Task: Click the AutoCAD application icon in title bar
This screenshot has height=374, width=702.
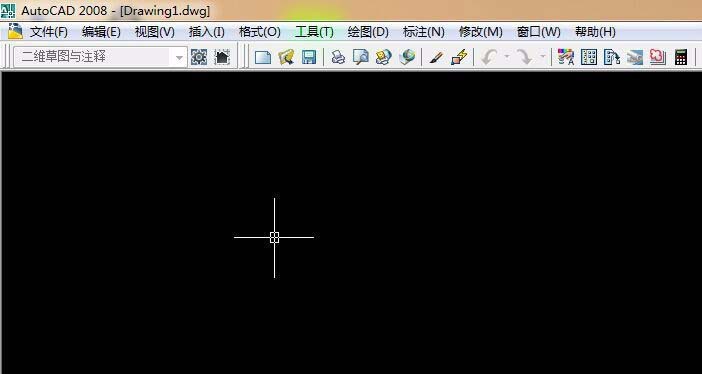Action: [8, 10]
